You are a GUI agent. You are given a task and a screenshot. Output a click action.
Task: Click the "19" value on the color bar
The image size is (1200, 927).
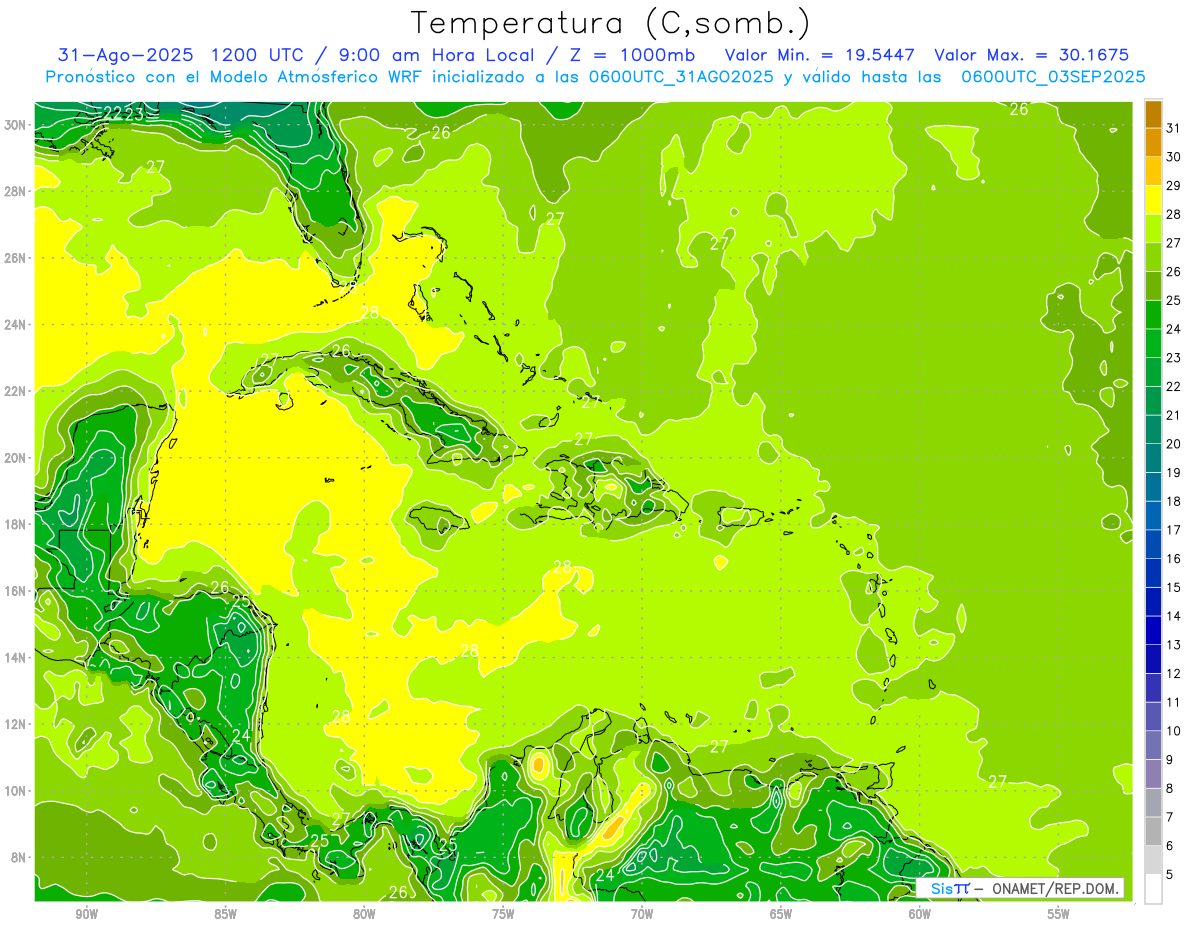tap(1174, 472)
